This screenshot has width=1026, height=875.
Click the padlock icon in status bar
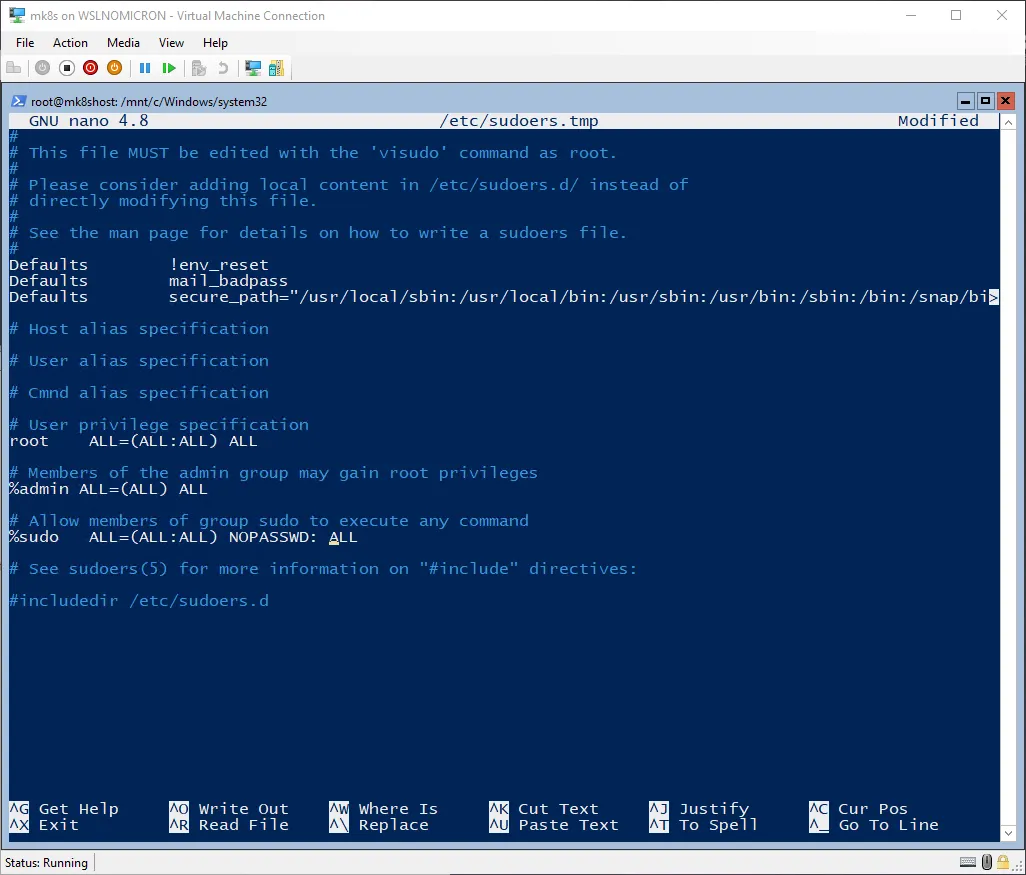point(1005,862)
